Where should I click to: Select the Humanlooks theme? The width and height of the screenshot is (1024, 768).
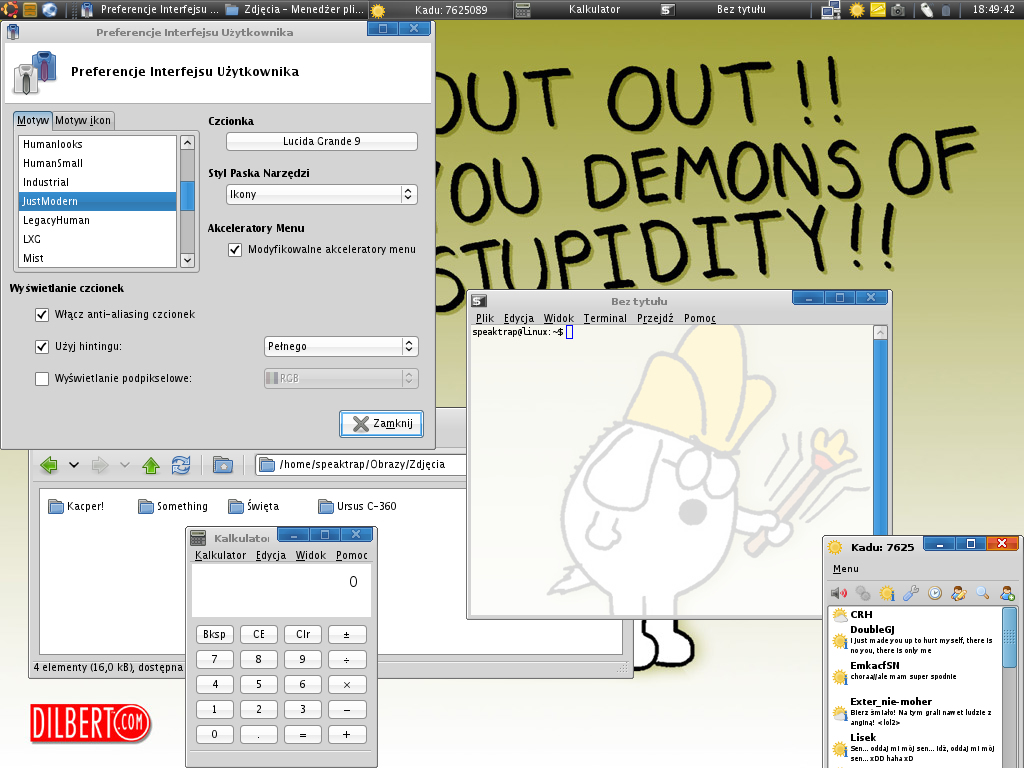tap(98, 144)
